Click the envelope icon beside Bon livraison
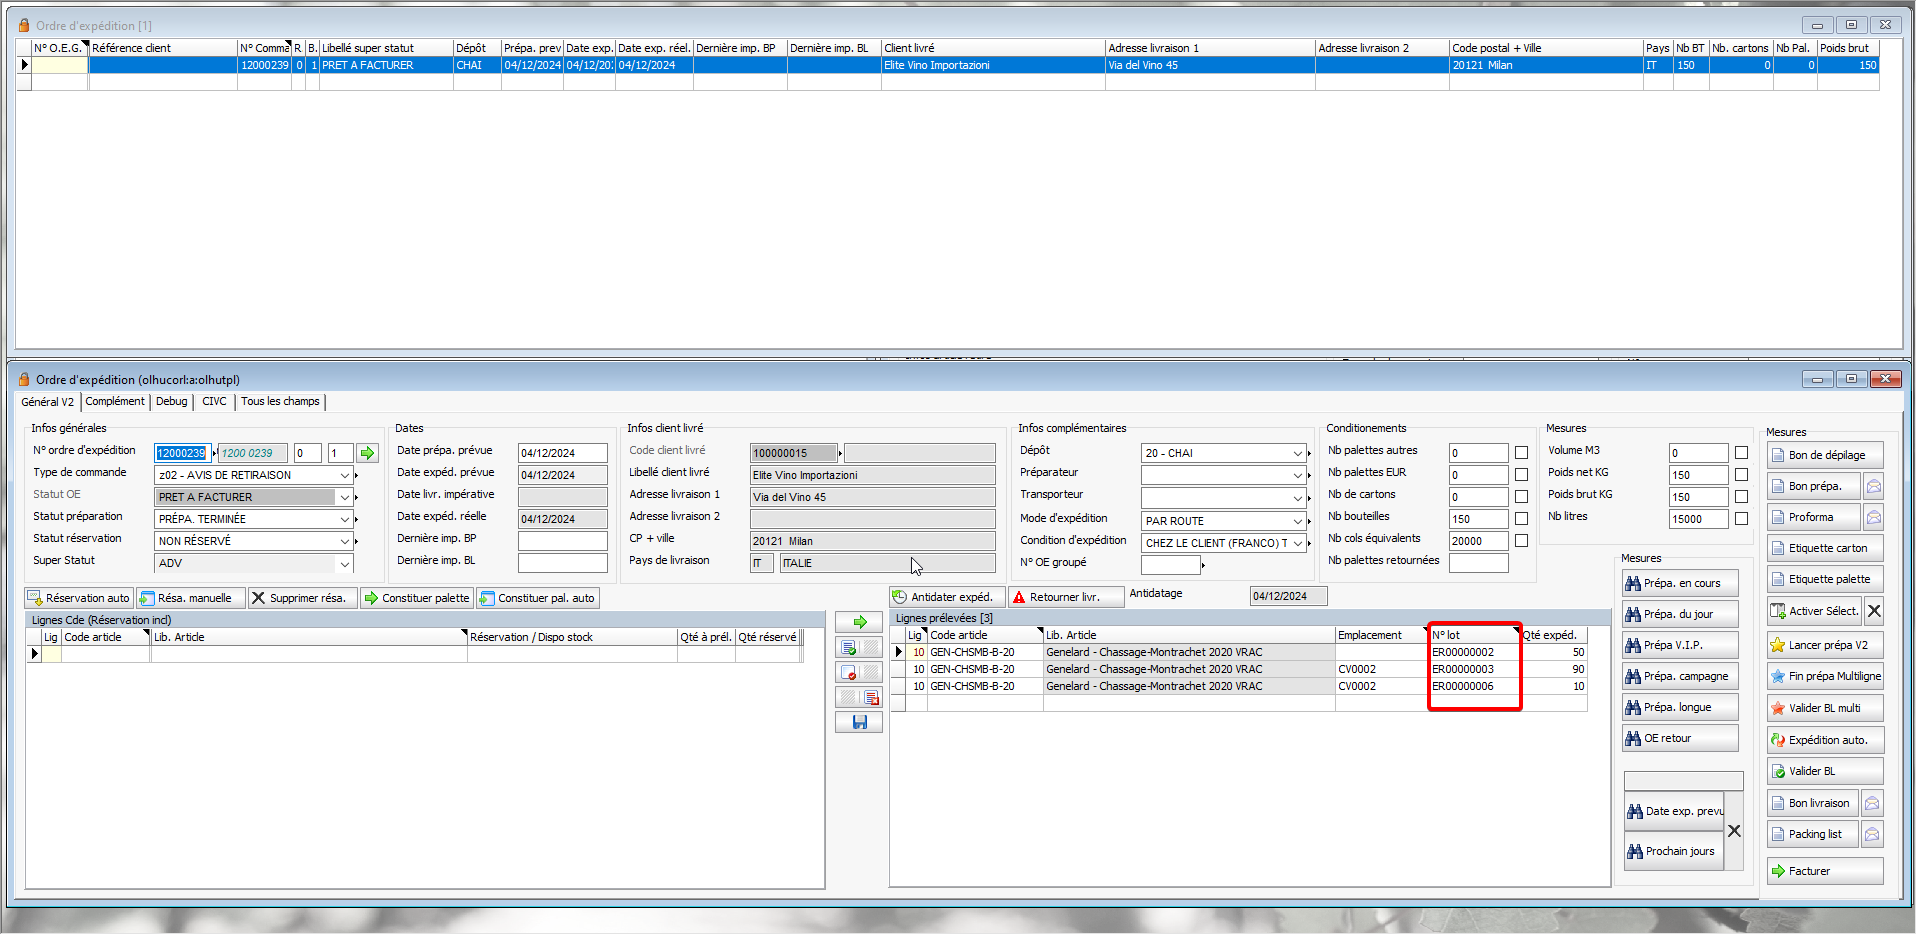1917x935 pixels. [x=1872, y=803]
